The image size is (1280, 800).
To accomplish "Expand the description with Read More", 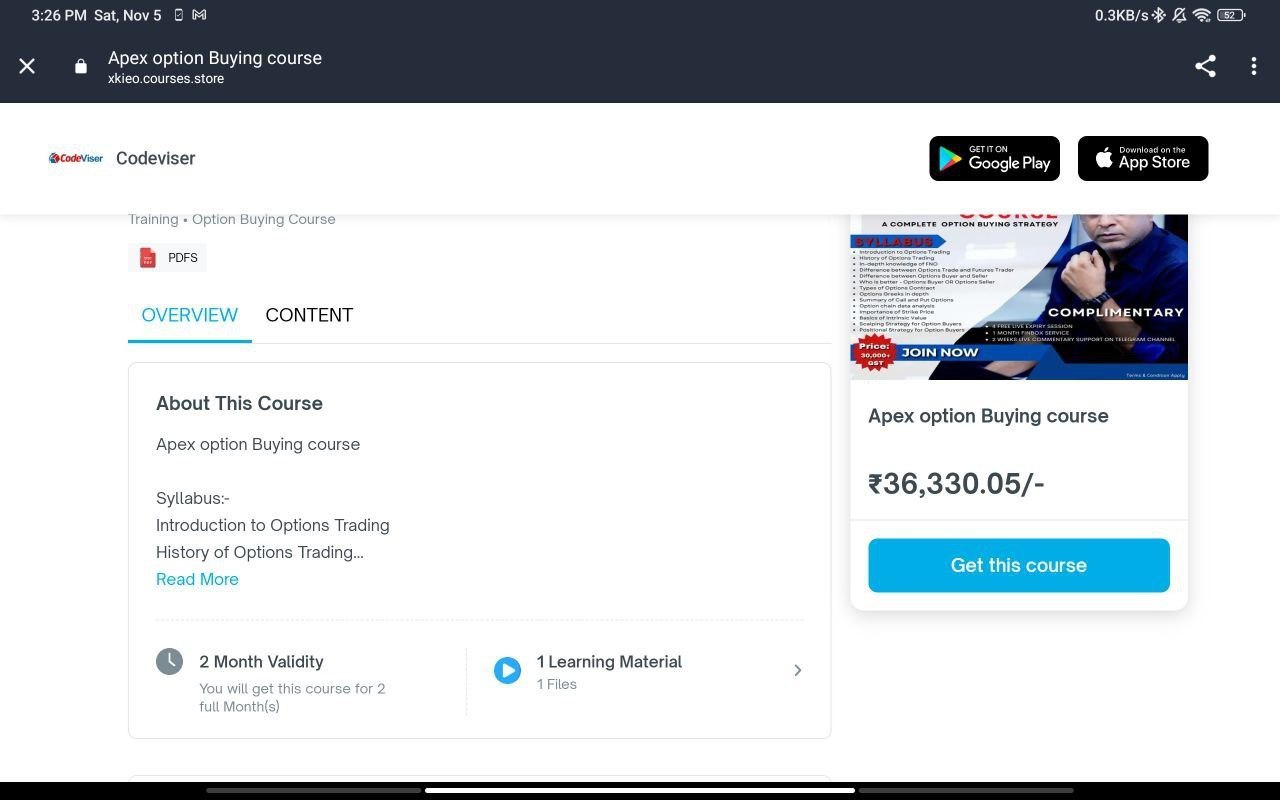I will coord(197,579).
